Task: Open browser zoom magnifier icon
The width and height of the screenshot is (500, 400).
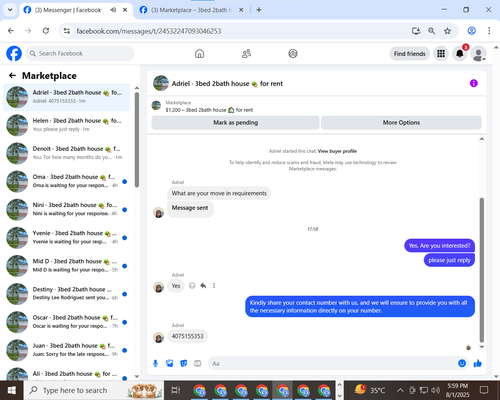Action: [x=432, y=31]
